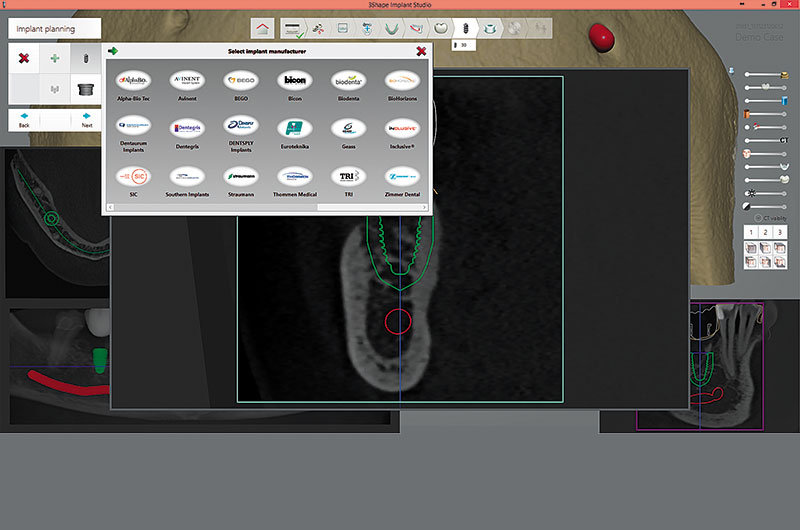Open the red nerve canal step

416,29
